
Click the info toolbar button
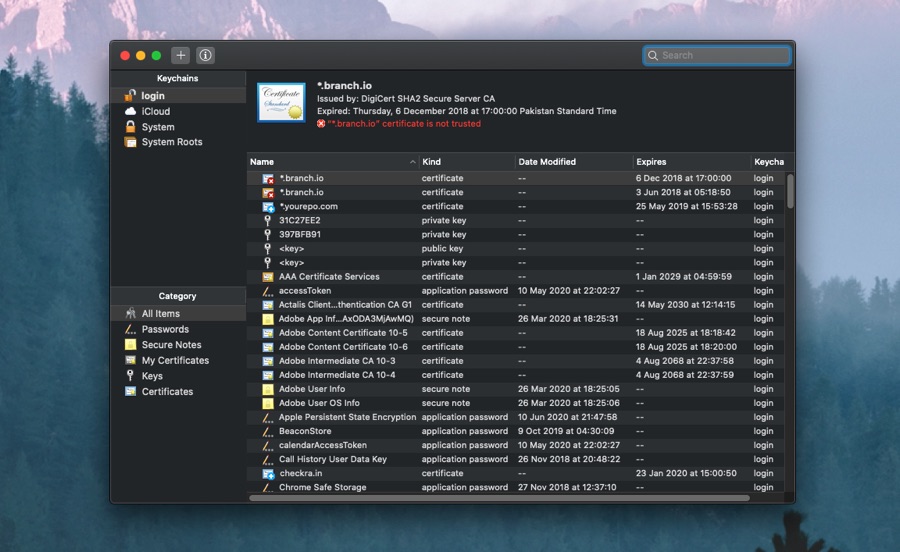pos(205,55)
